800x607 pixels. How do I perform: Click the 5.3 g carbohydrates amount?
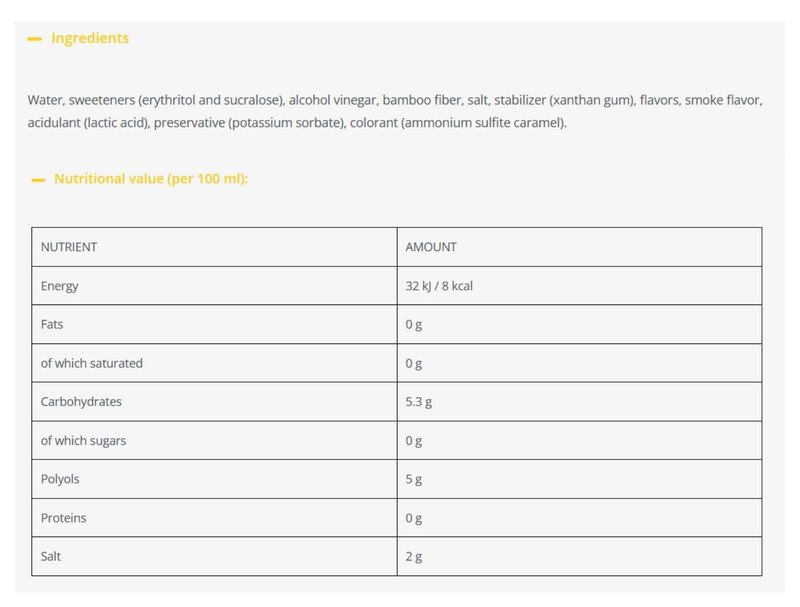(419, 402)
